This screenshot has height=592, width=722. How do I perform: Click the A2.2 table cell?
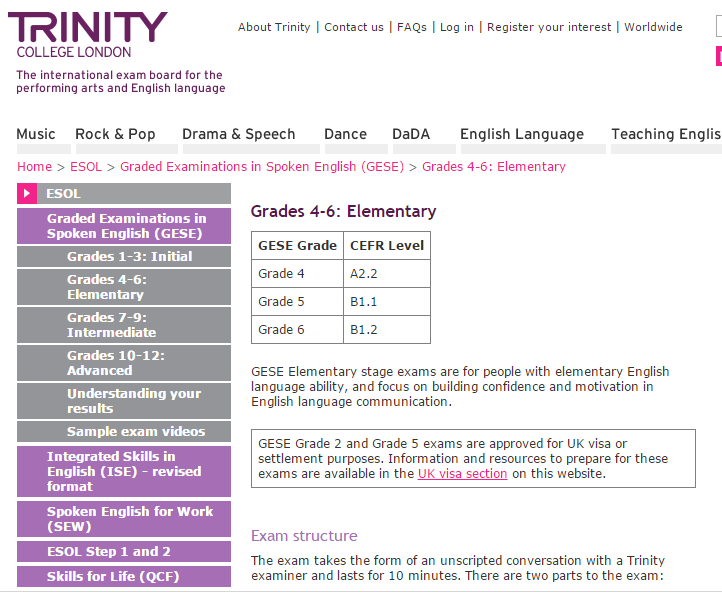click(387, 274)
